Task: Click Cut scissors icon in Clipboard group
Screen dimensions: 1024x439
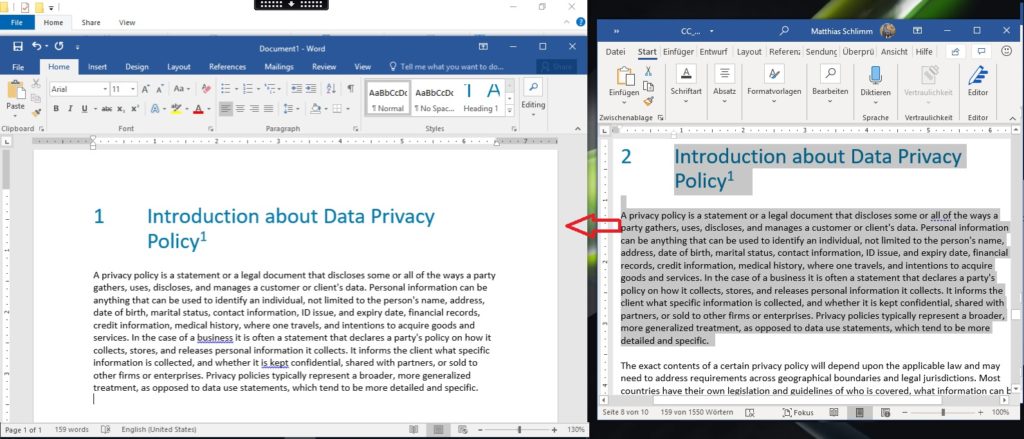Action: pyautogui.click(x=37, y=84)
